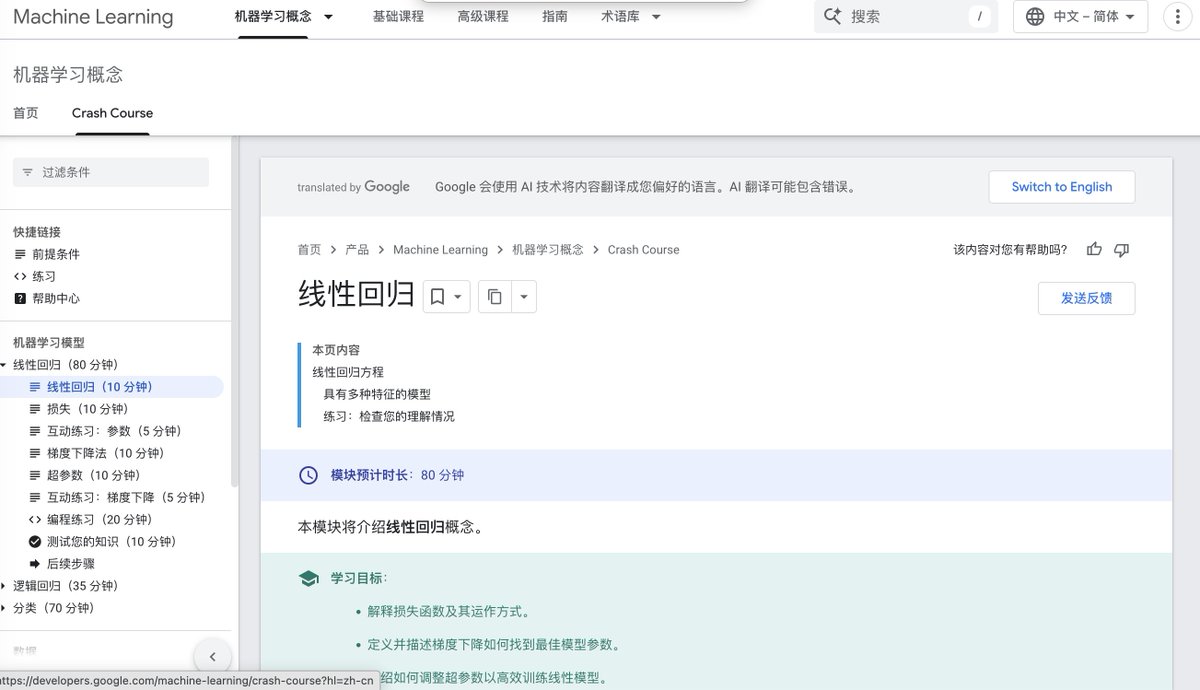This screenshot has width=1200, height=690.
Task: Click the 前提条件 list icon
Action: tap(20, 254)
